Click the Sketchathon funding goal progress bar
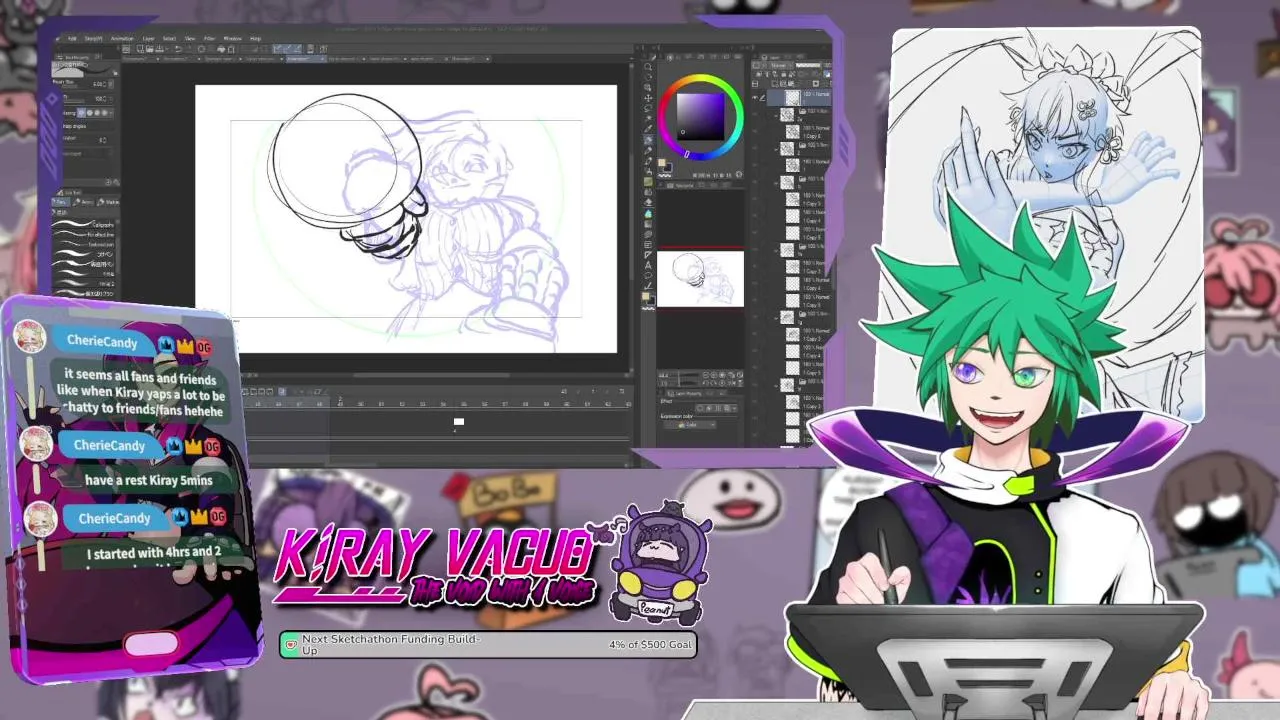The image size is (1280, 720). 488,645
